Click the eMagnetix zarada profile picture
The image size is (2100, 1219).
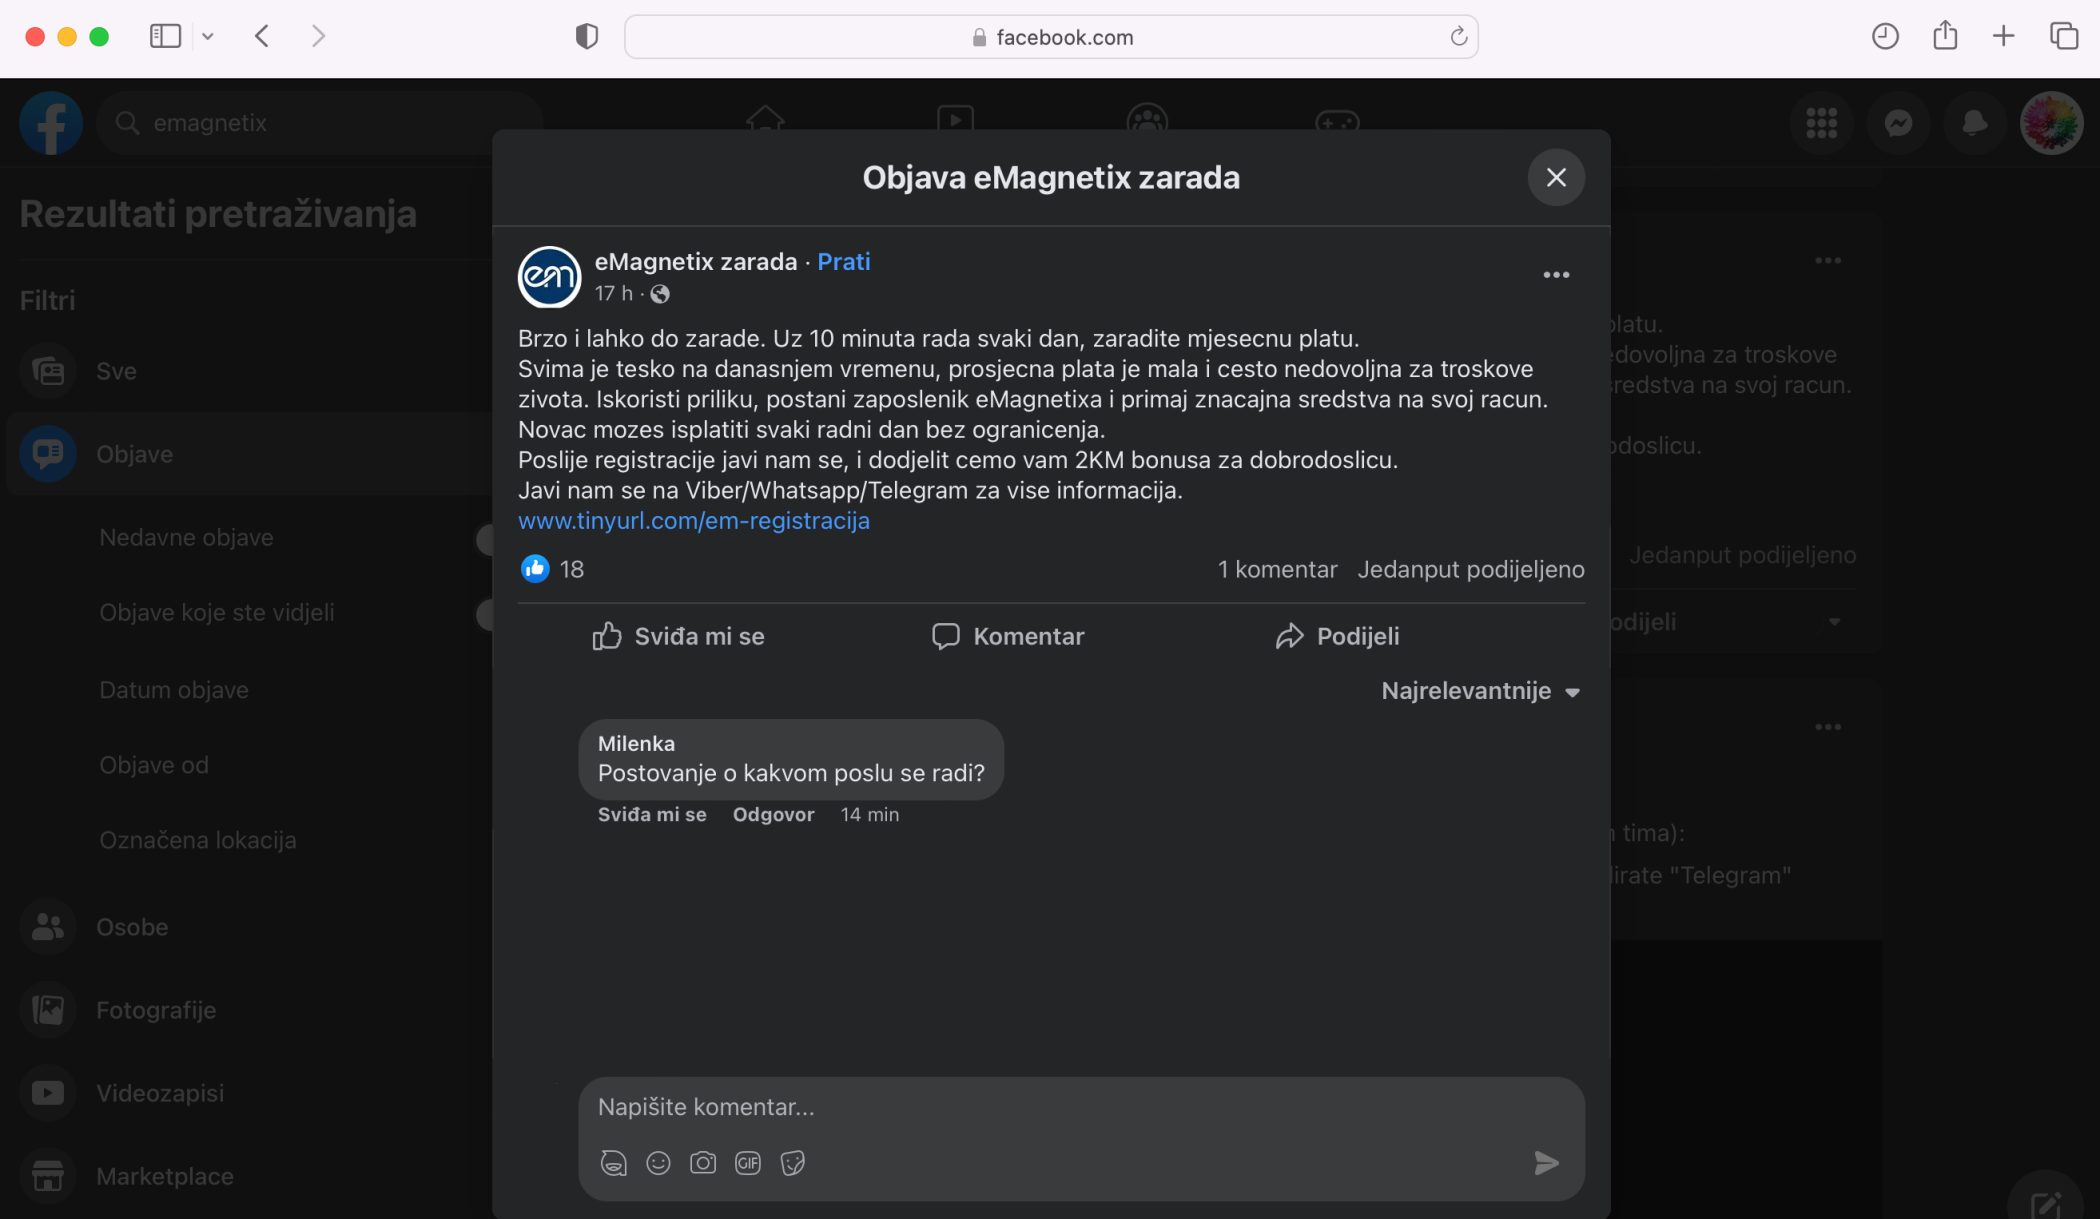point(549,277)
